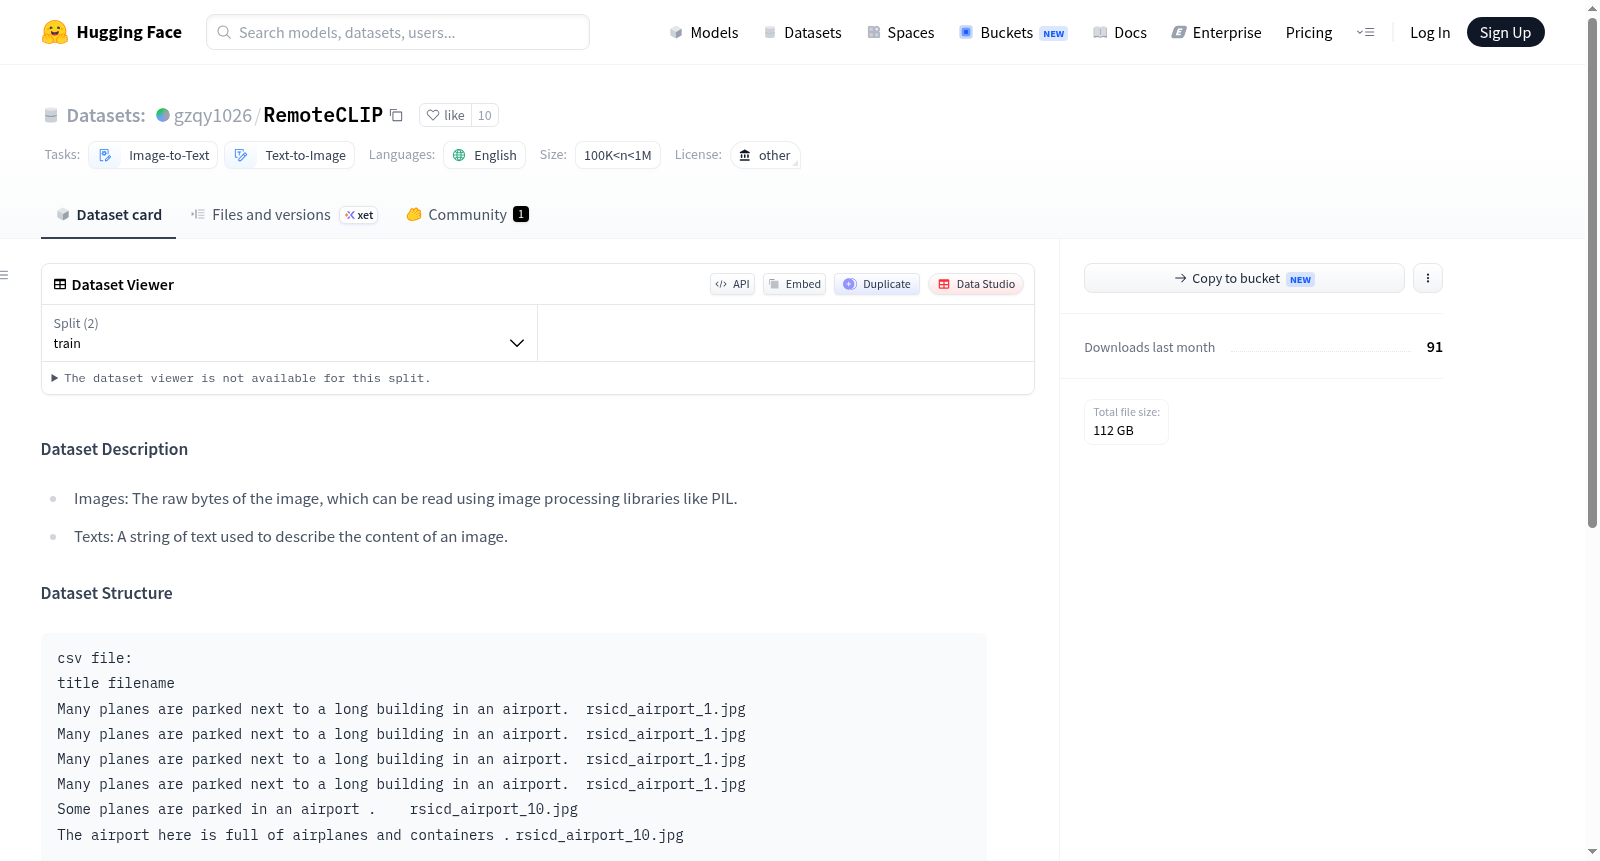The width and height of the screenshot is (1600, 861).
Task: Click the Dataset Description heading
Action: [x=114, y=450]
